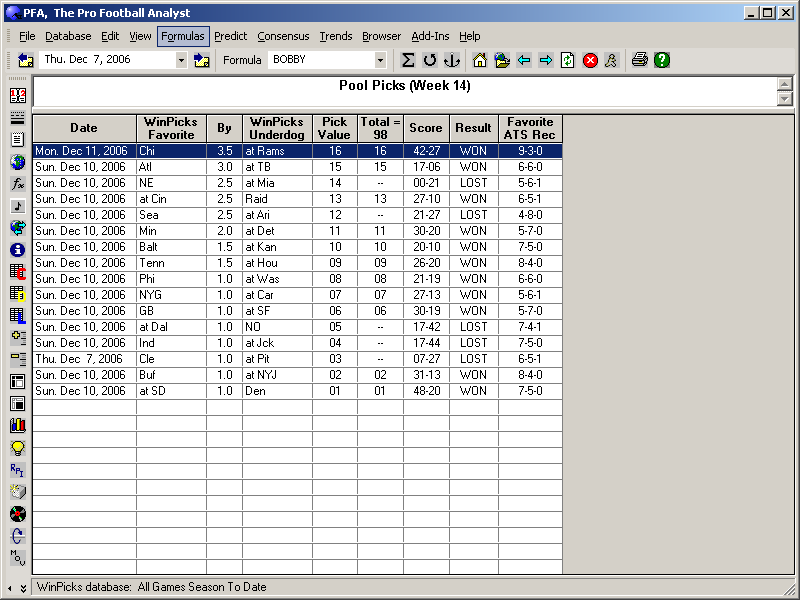Click the globe icon in sidebar

pos(18,162)
